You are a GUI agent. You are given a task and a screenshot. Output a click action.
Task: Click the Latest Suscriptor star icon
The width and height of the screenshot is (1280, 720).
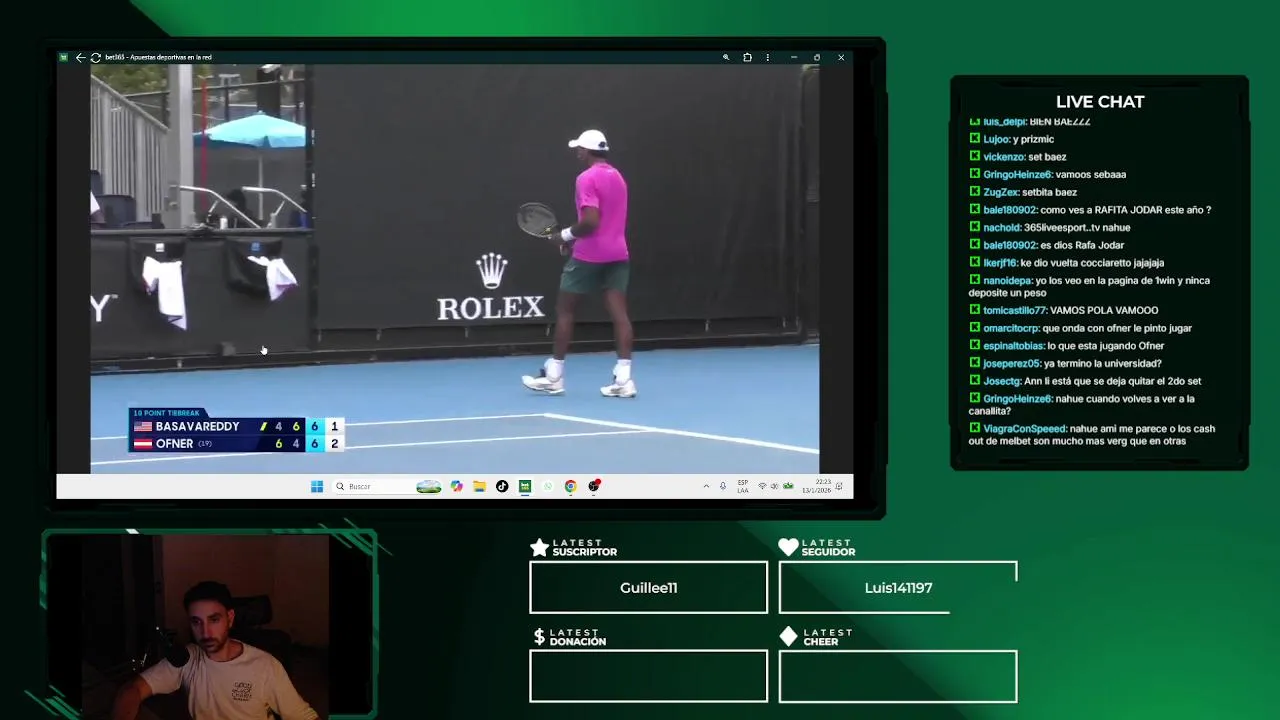(539, 547)
